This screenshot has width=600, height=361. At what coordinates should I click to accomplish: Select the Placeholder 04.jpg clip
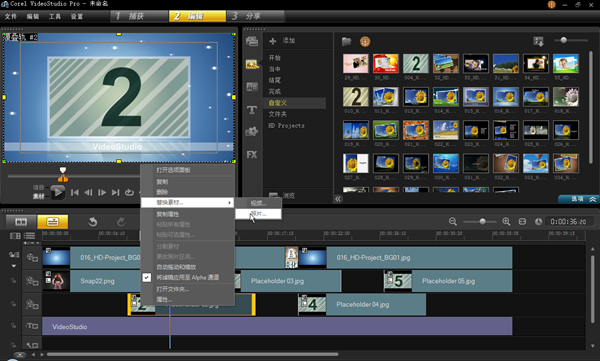(x=362, y=305)
